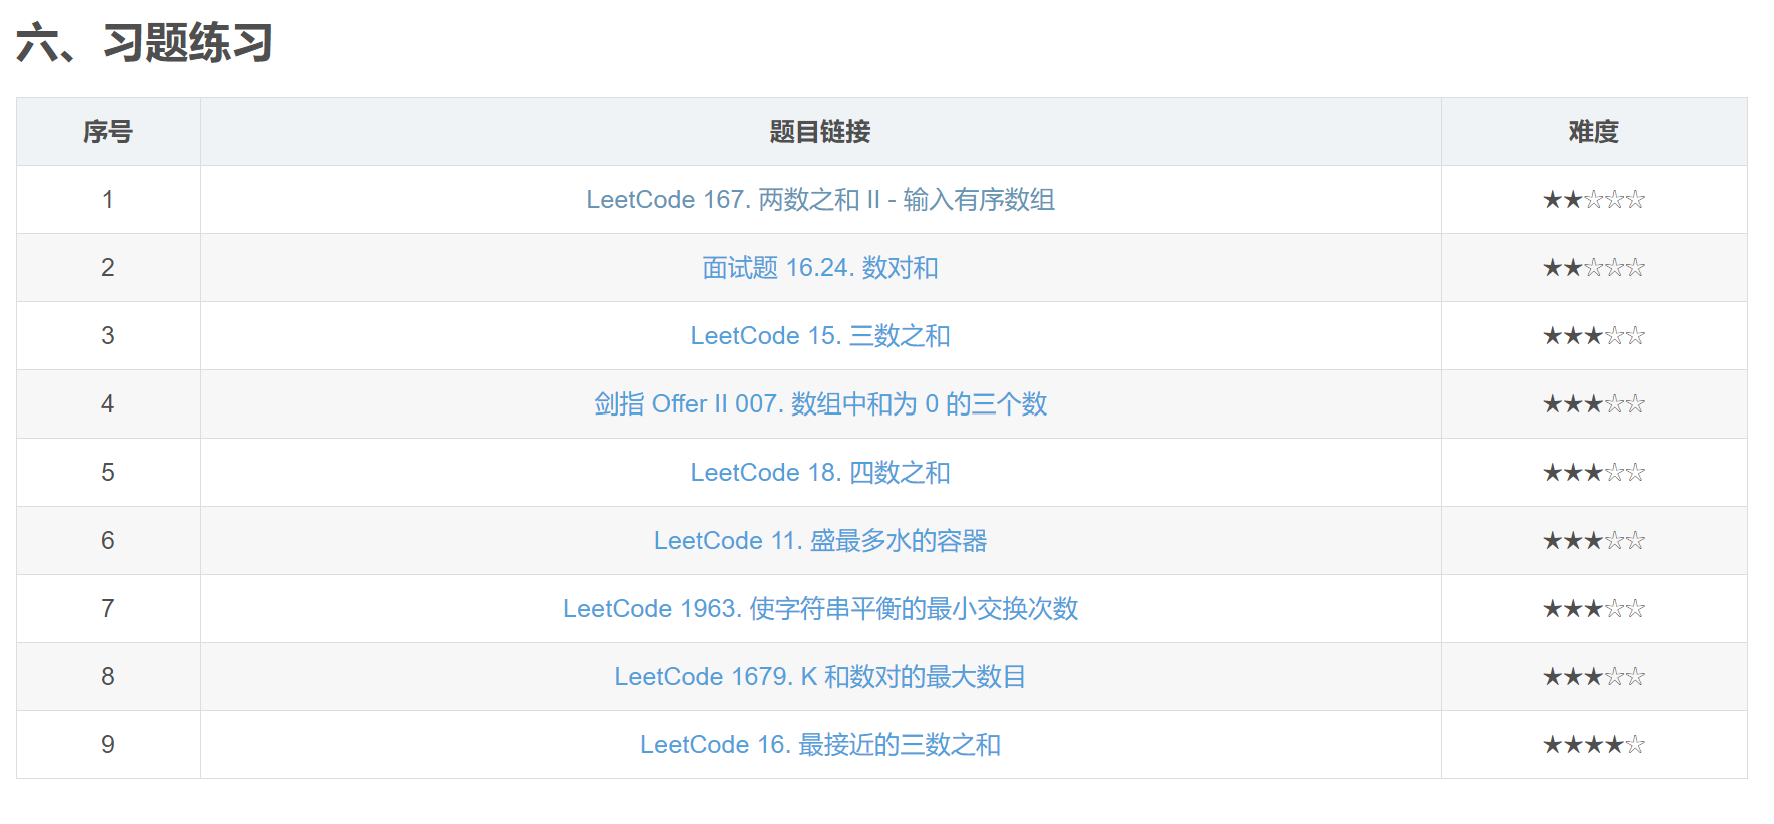Click row number 8 cell
The image size is (1774, 824).
click(108, 677)
